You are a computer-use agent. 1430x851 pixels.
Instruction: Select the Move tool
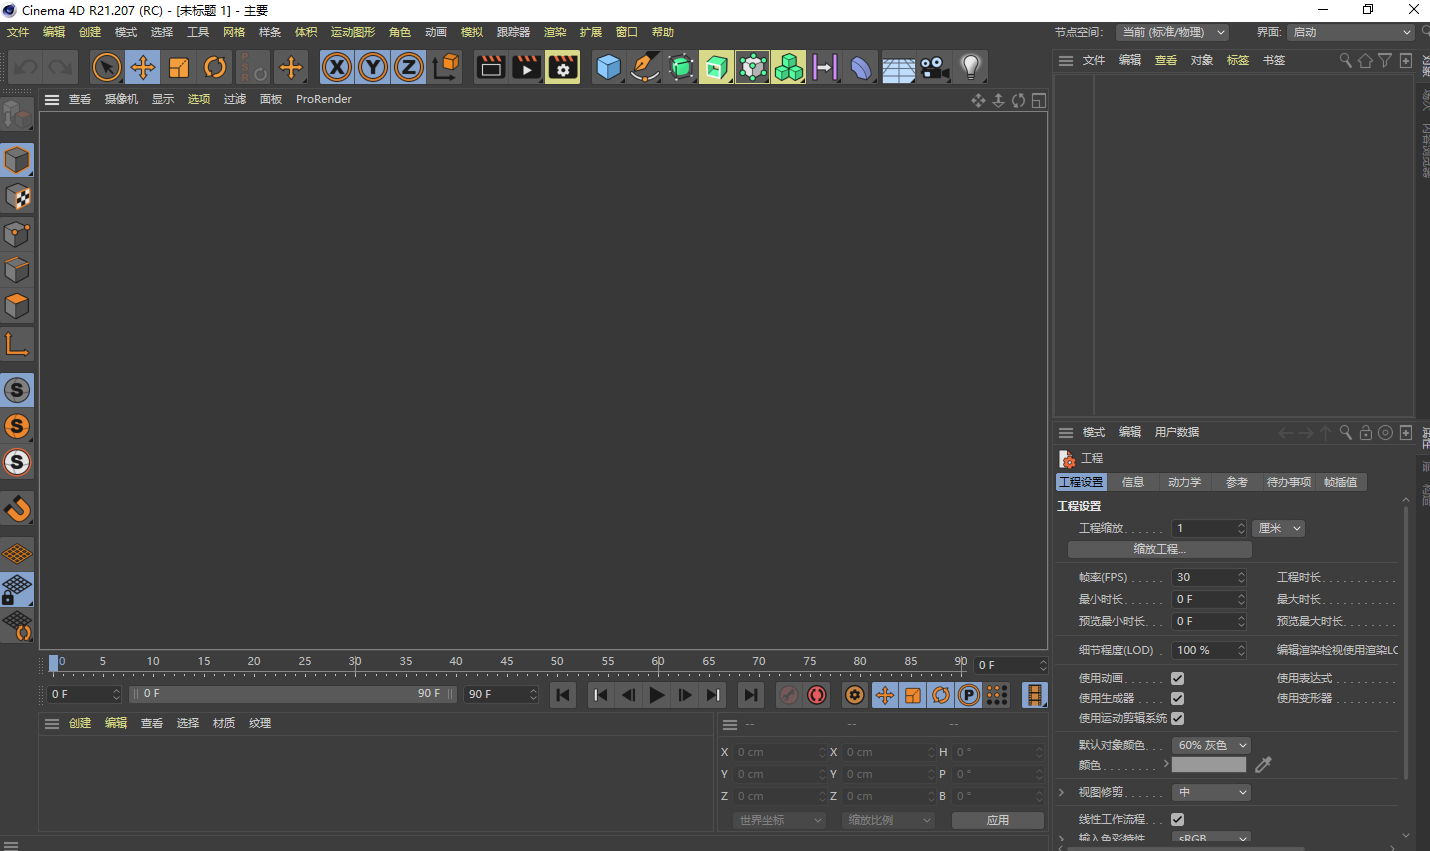(142, 67)
